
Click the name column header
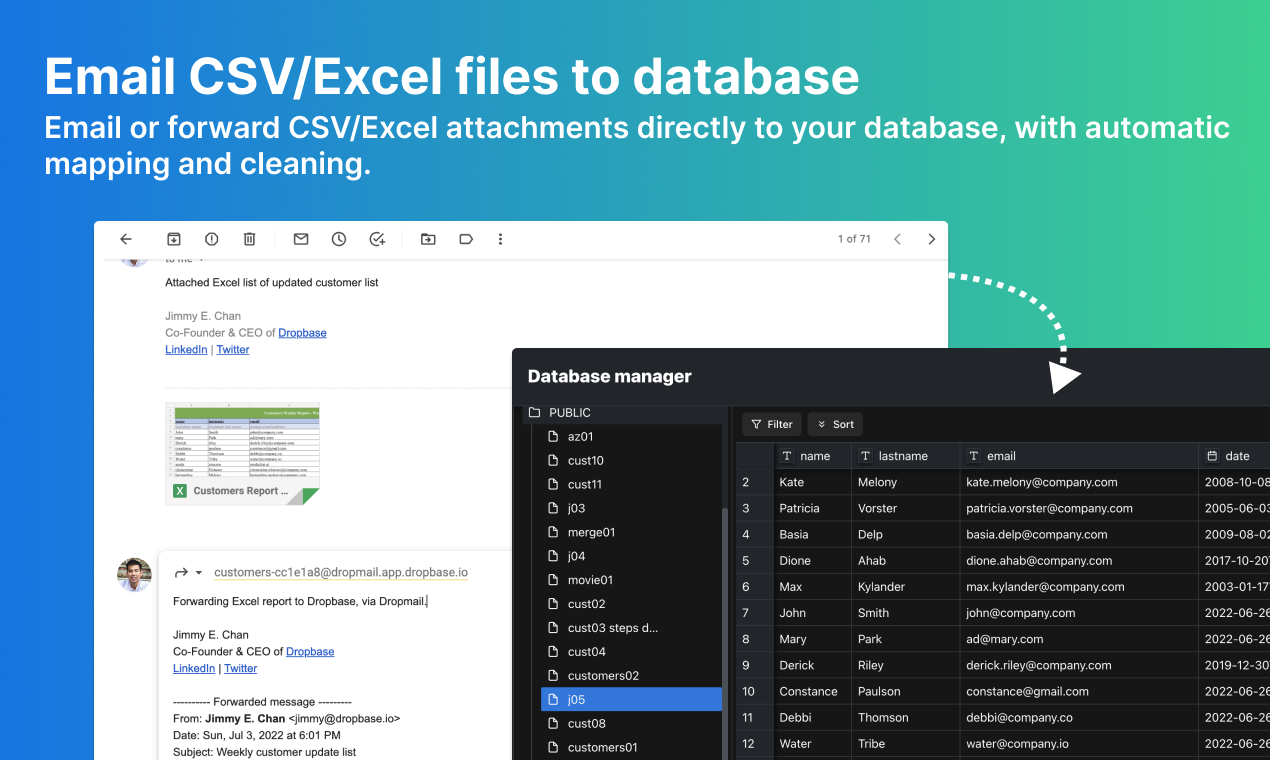point(813,456)
